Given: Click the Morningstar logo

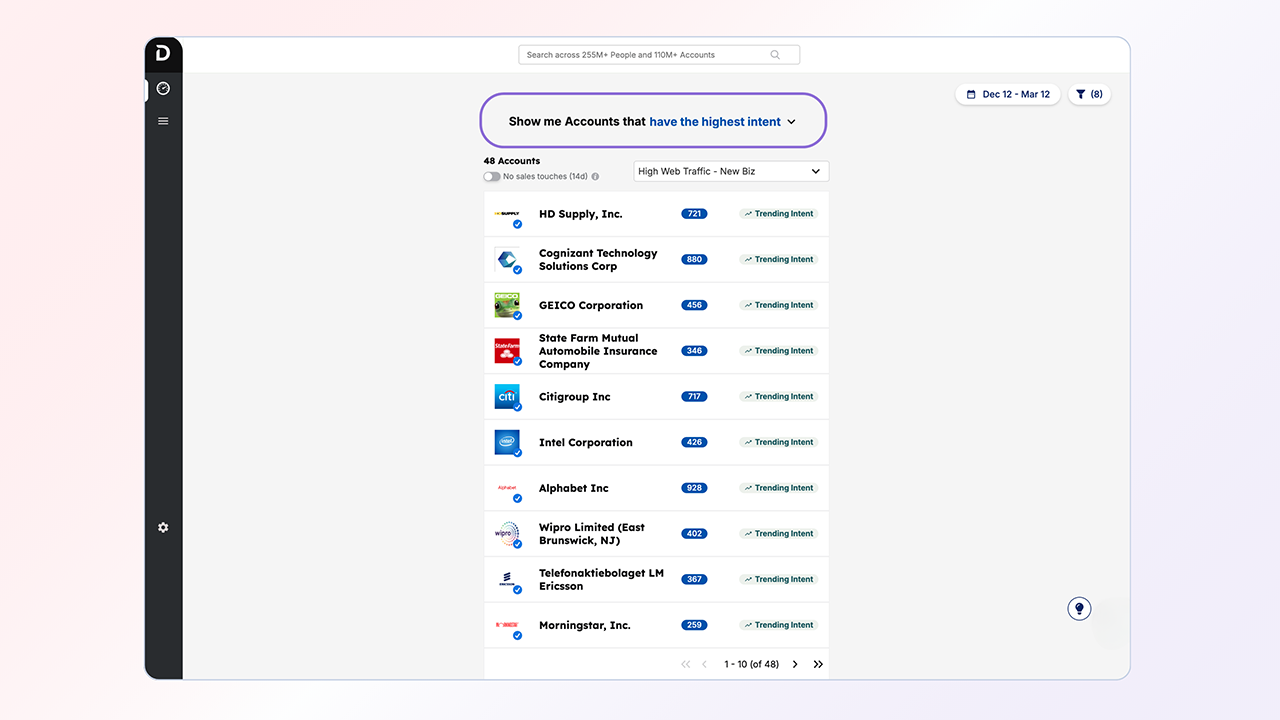Looking at the screenshot, I should click(x=507, y=625).
